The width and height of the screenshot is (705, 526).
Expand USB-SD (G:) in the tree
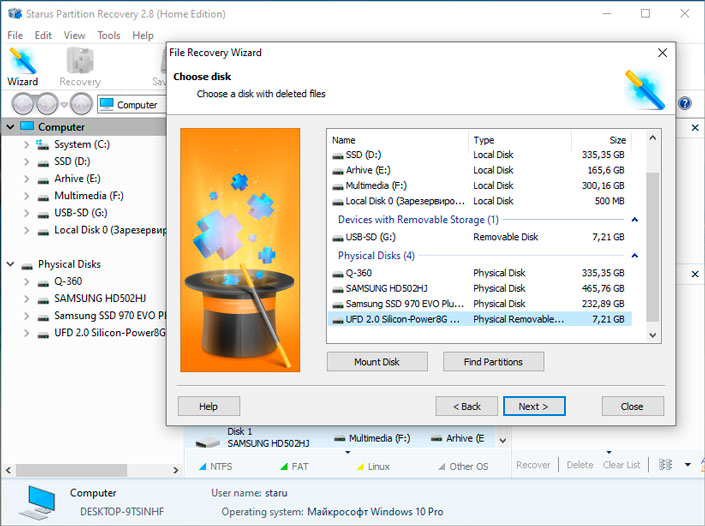pos(27,213)
